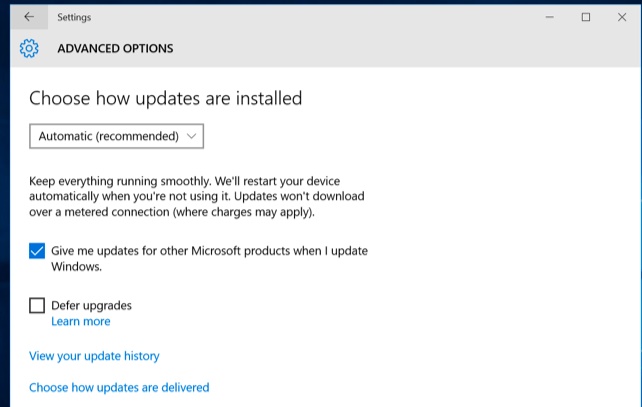The height and width of the screenshot is (407, 642).
Task: Enable the Defer upgrades checkbox
Action: 37,305
